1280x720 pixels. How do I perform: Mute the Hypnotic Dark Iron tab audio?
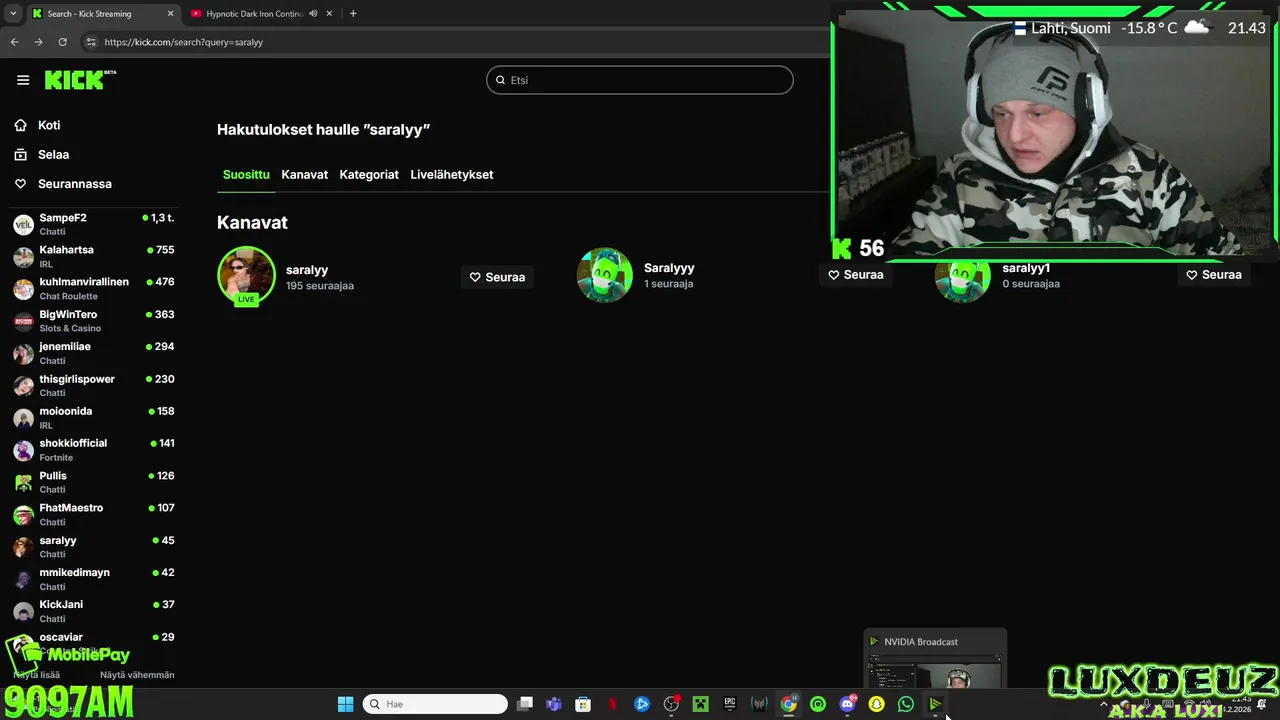tap(314, 14)
